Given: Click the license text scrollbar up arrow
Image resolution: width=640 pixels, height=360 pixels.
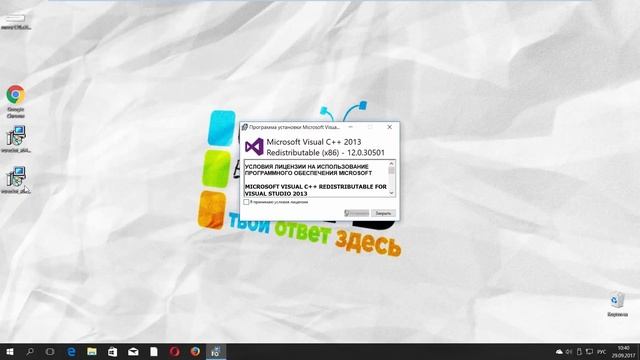Looking at the screenshot, I should pos(391,164).
